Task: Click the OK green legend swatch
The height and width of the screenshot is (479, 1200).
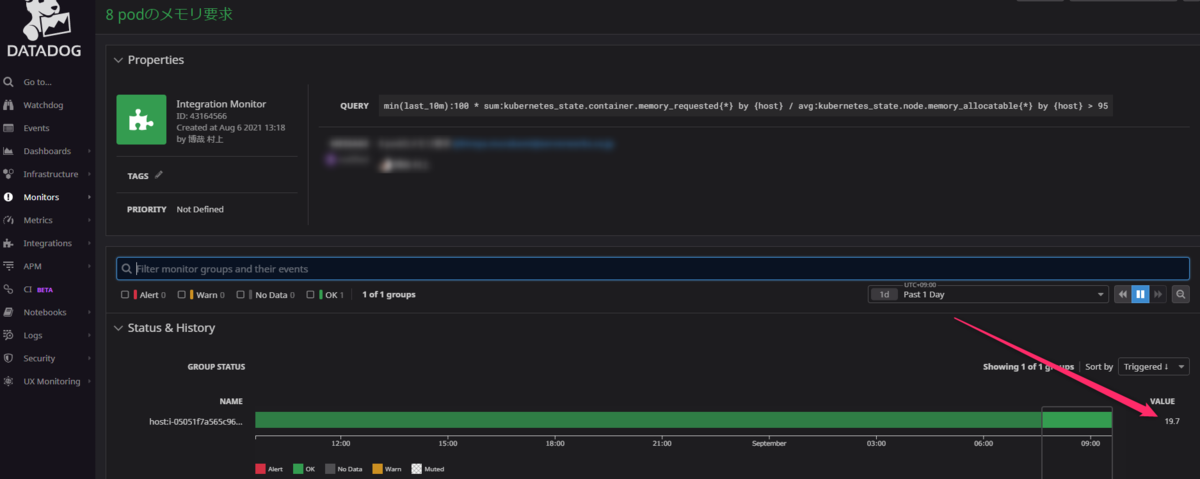Action: pyautogui.click(x=299, y=468)
